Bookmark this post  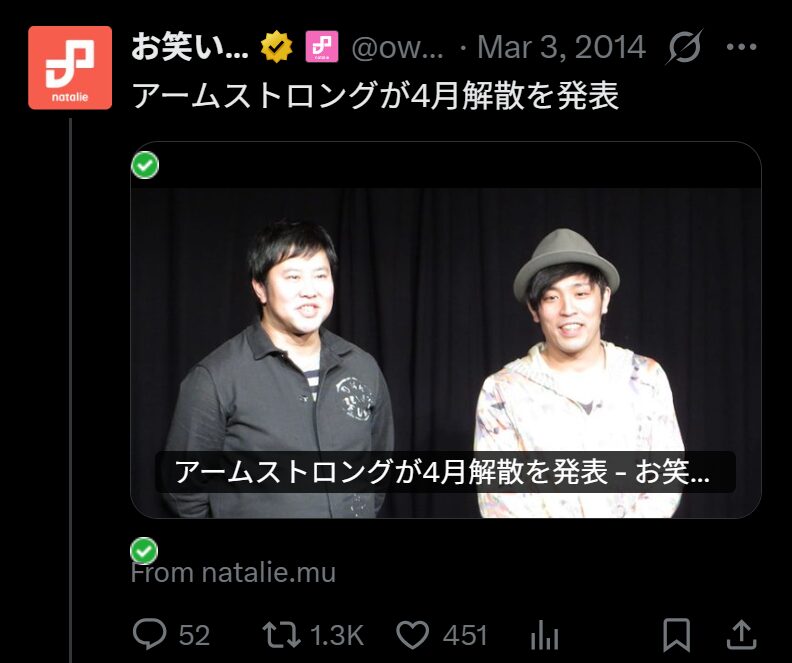click(x=677, y=635)
